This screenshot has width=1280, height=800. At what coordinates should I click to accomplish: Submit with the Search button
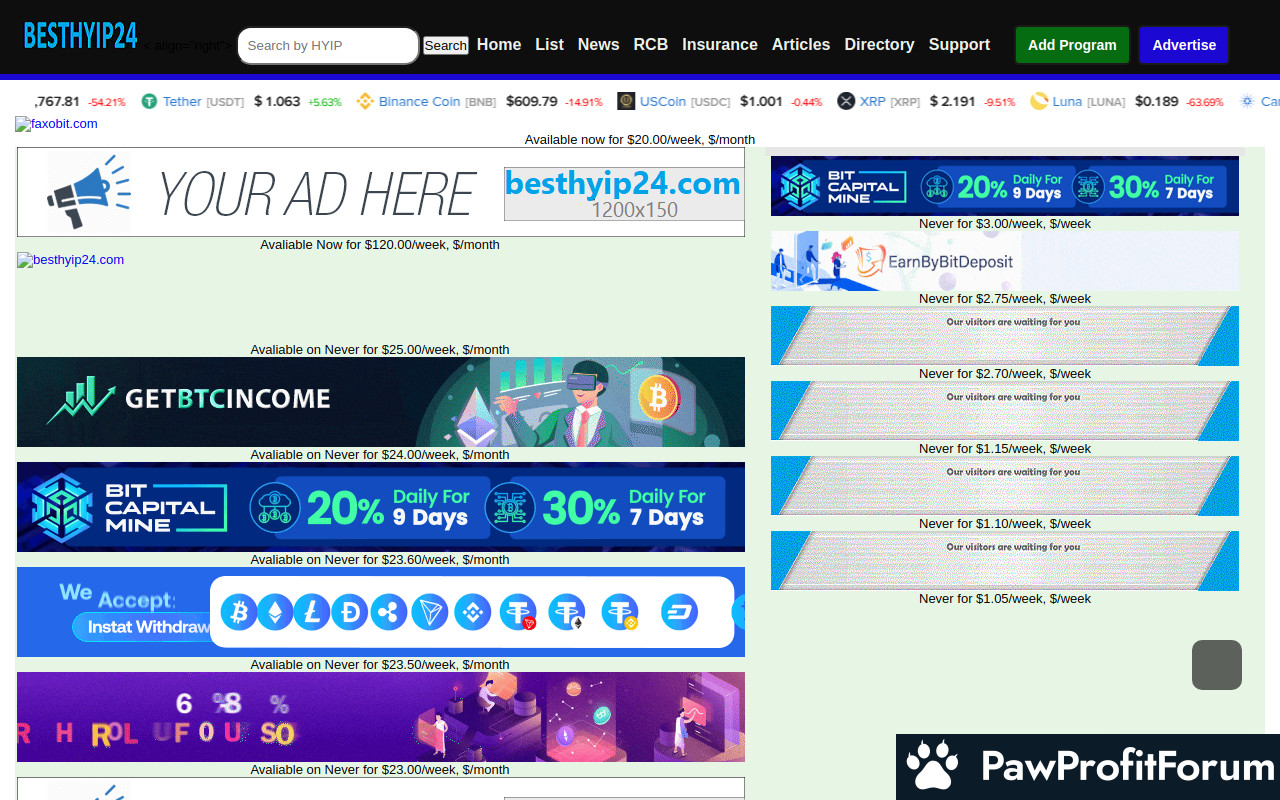tap(446, 45)
